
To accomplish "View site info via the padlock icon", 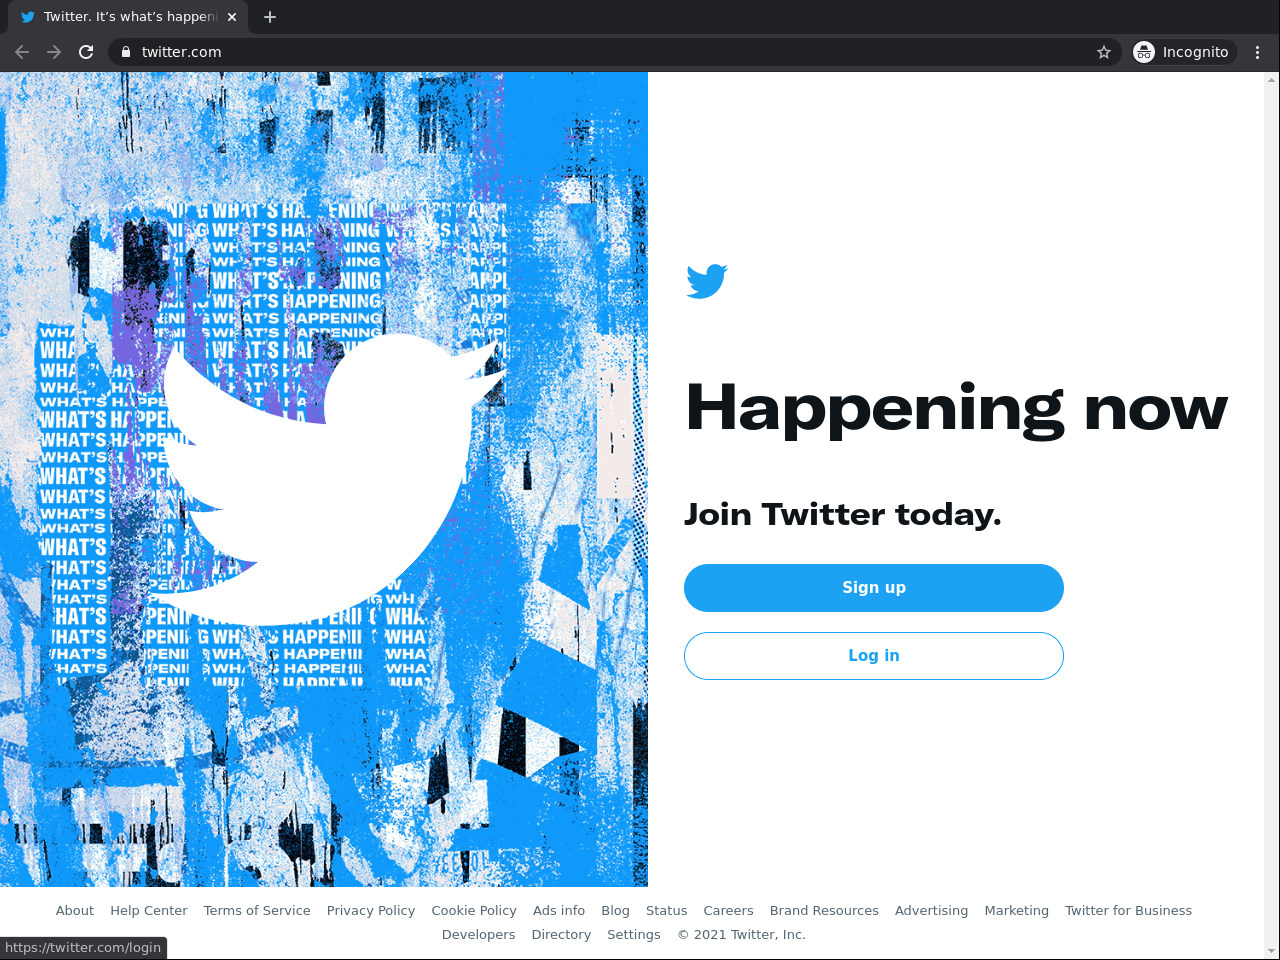I will (126, 52).
